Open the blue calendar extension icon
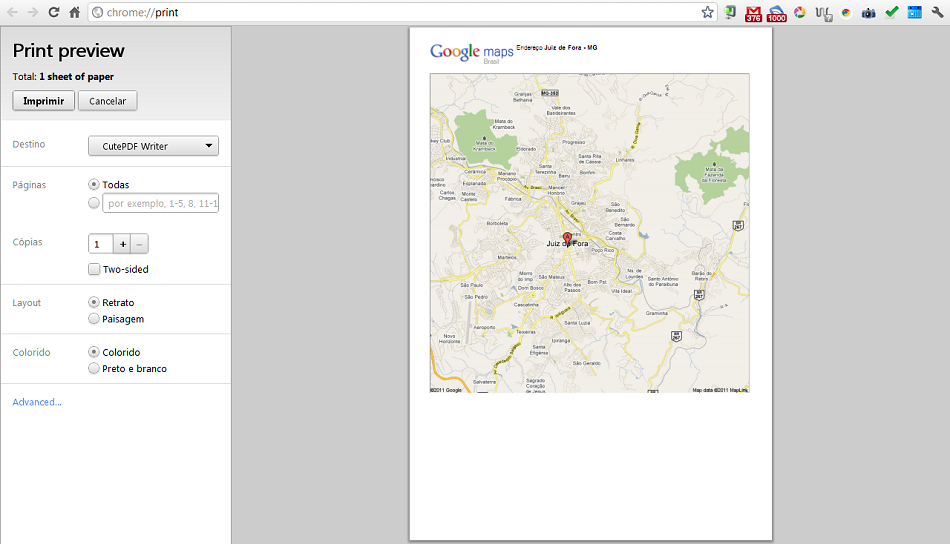 coord(914,13)
